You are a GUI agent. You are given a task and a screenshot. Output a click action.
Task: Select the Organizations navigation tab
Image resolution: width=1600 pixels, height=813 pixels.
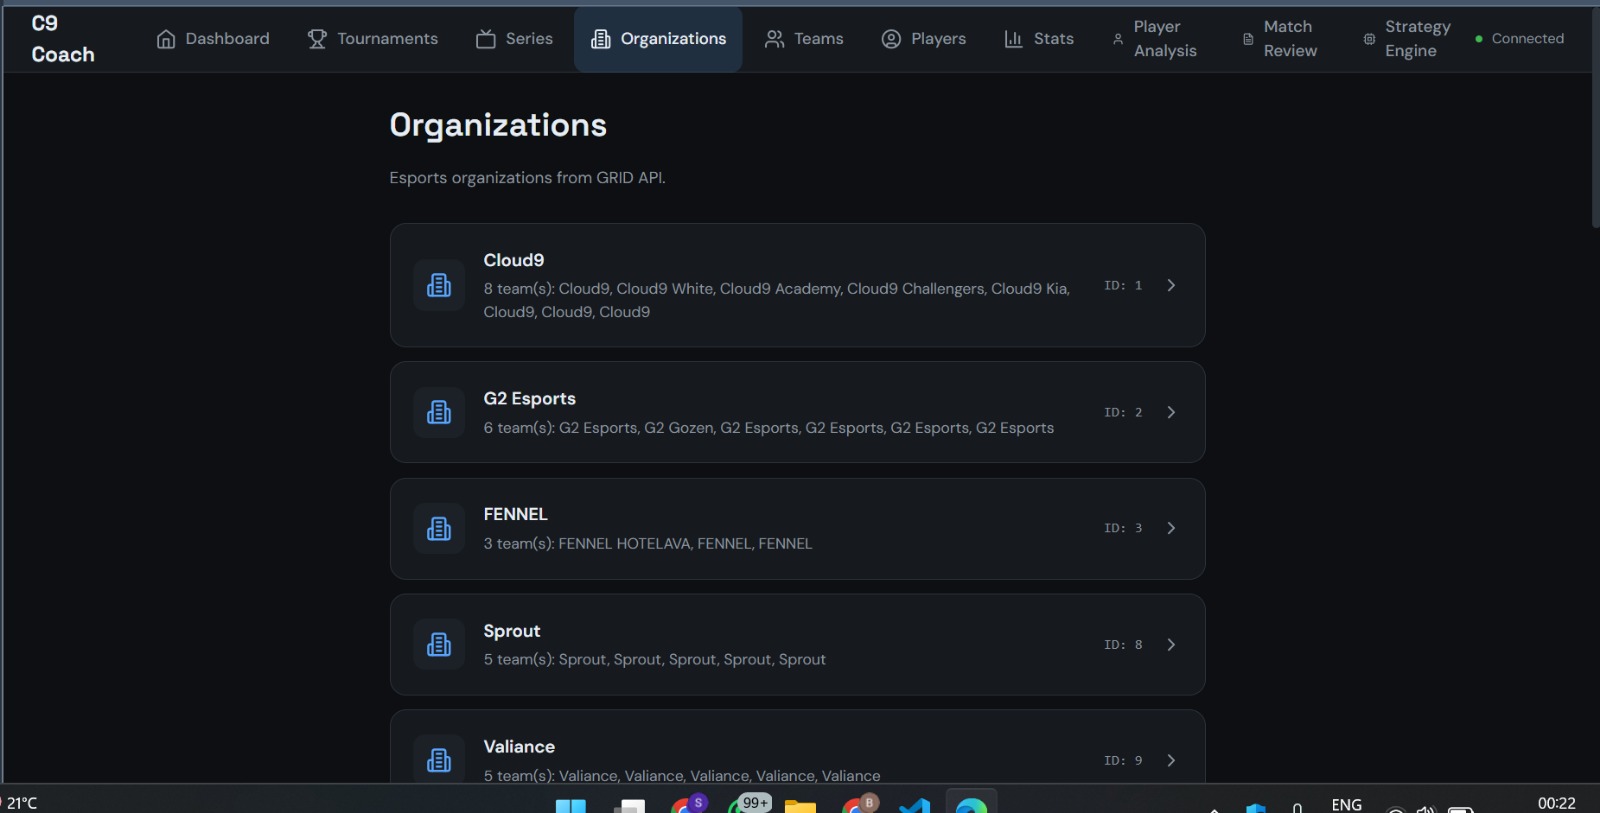tap(658, 39)
